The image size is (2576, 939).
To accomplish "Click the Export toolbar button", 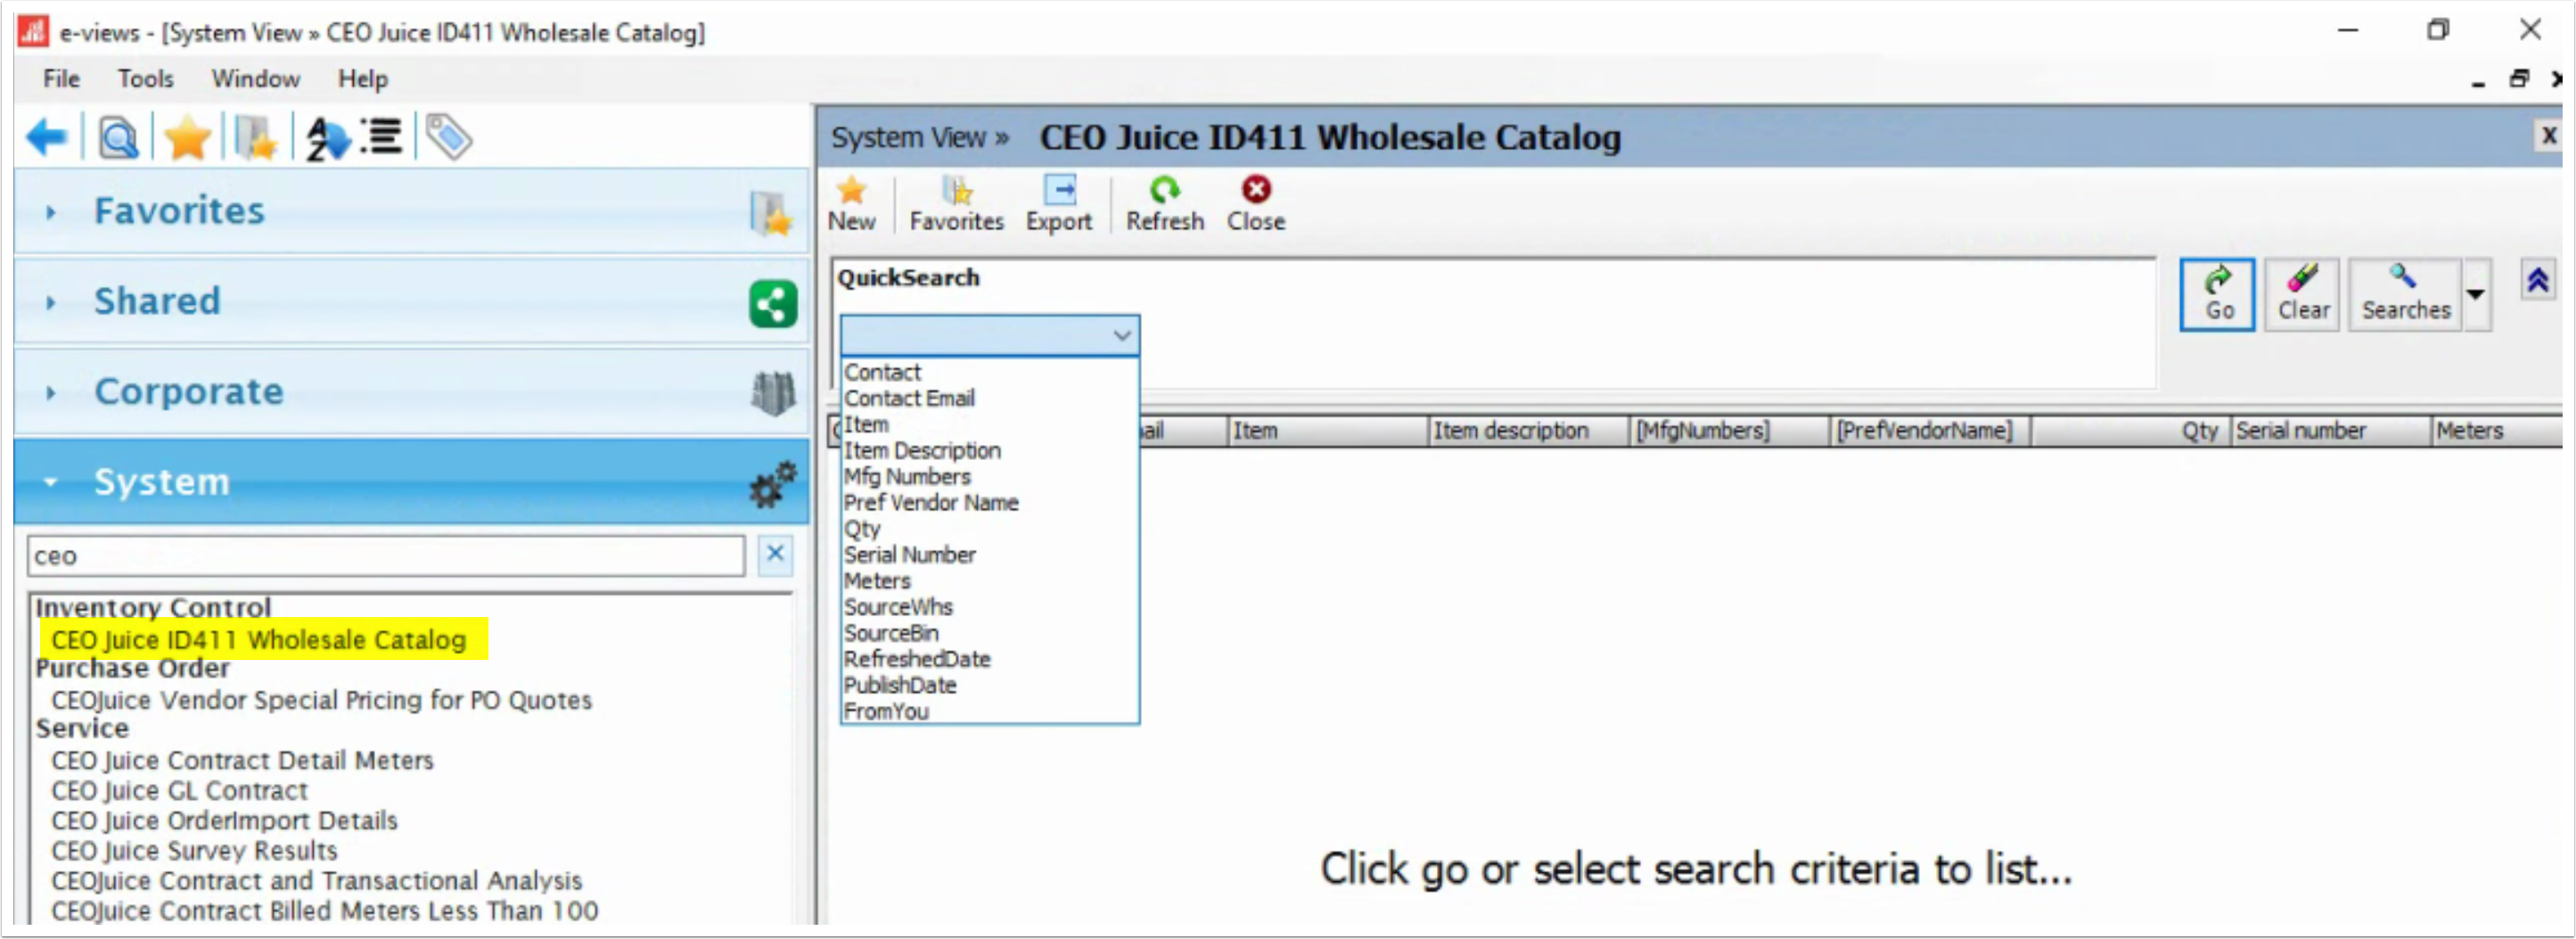I will click(x=1059, y=204).
